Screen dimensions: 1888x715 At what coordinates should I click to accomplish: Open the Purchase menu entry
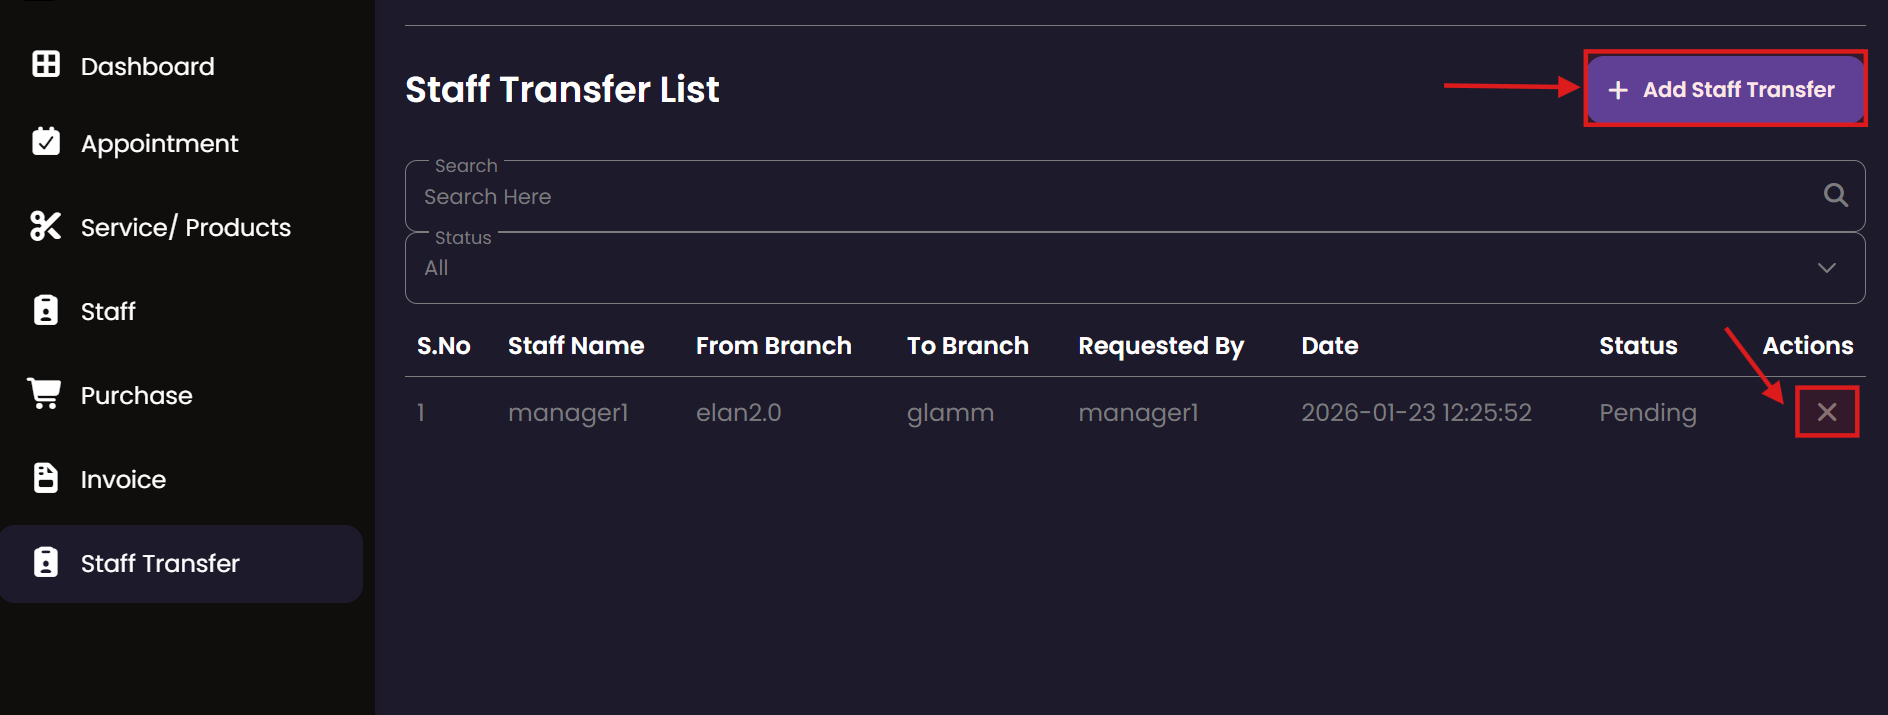(x=136, y=396)
